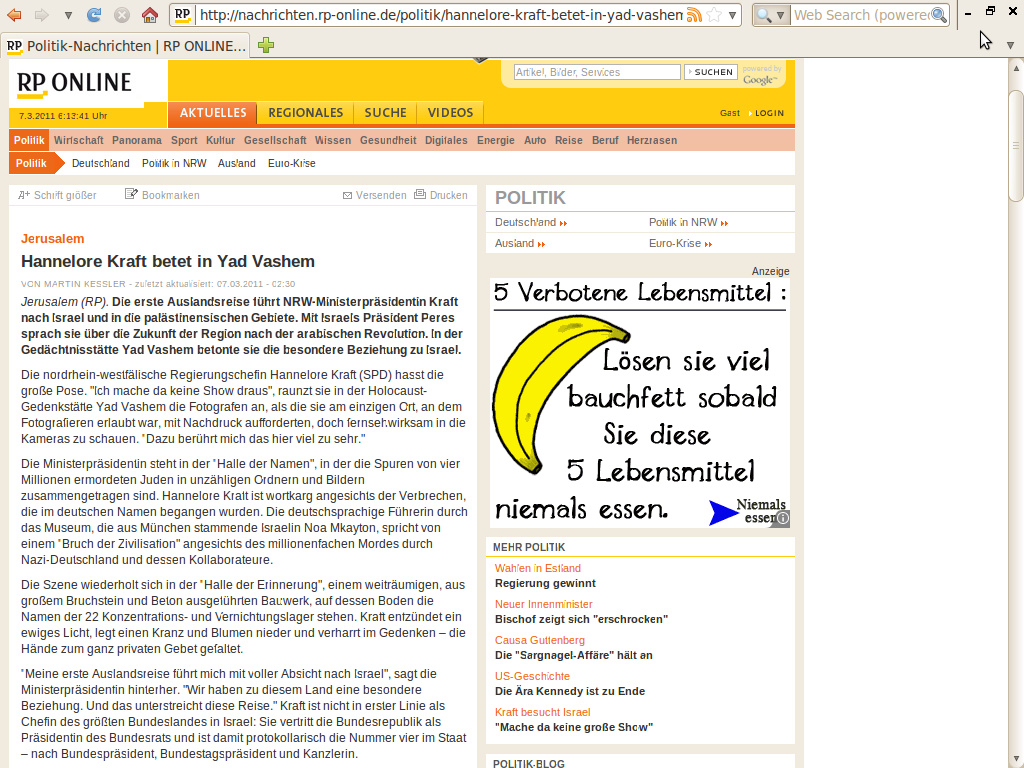
Task: Click Ausland link in POLITIK box
Action: pyautogui.click(x=519, y=244)
